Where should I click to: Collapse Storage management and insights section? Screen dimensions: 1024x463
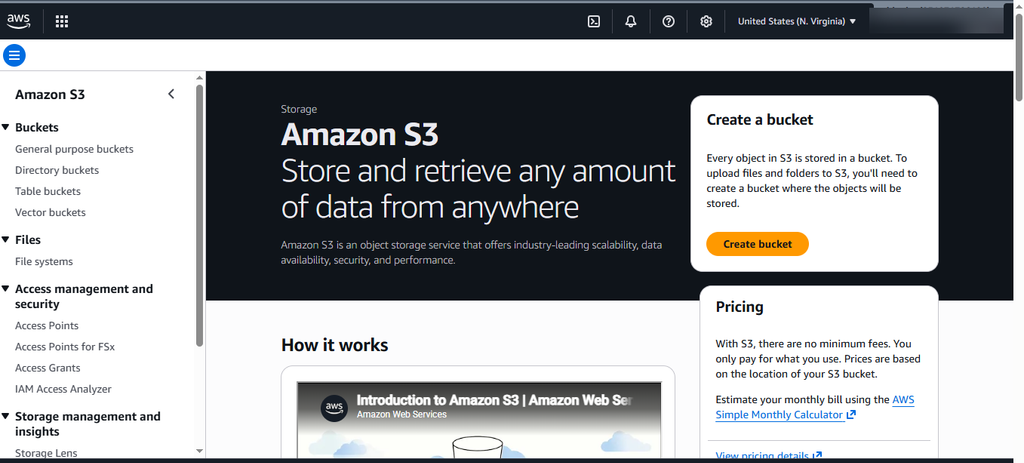click(x=5, y=416)
